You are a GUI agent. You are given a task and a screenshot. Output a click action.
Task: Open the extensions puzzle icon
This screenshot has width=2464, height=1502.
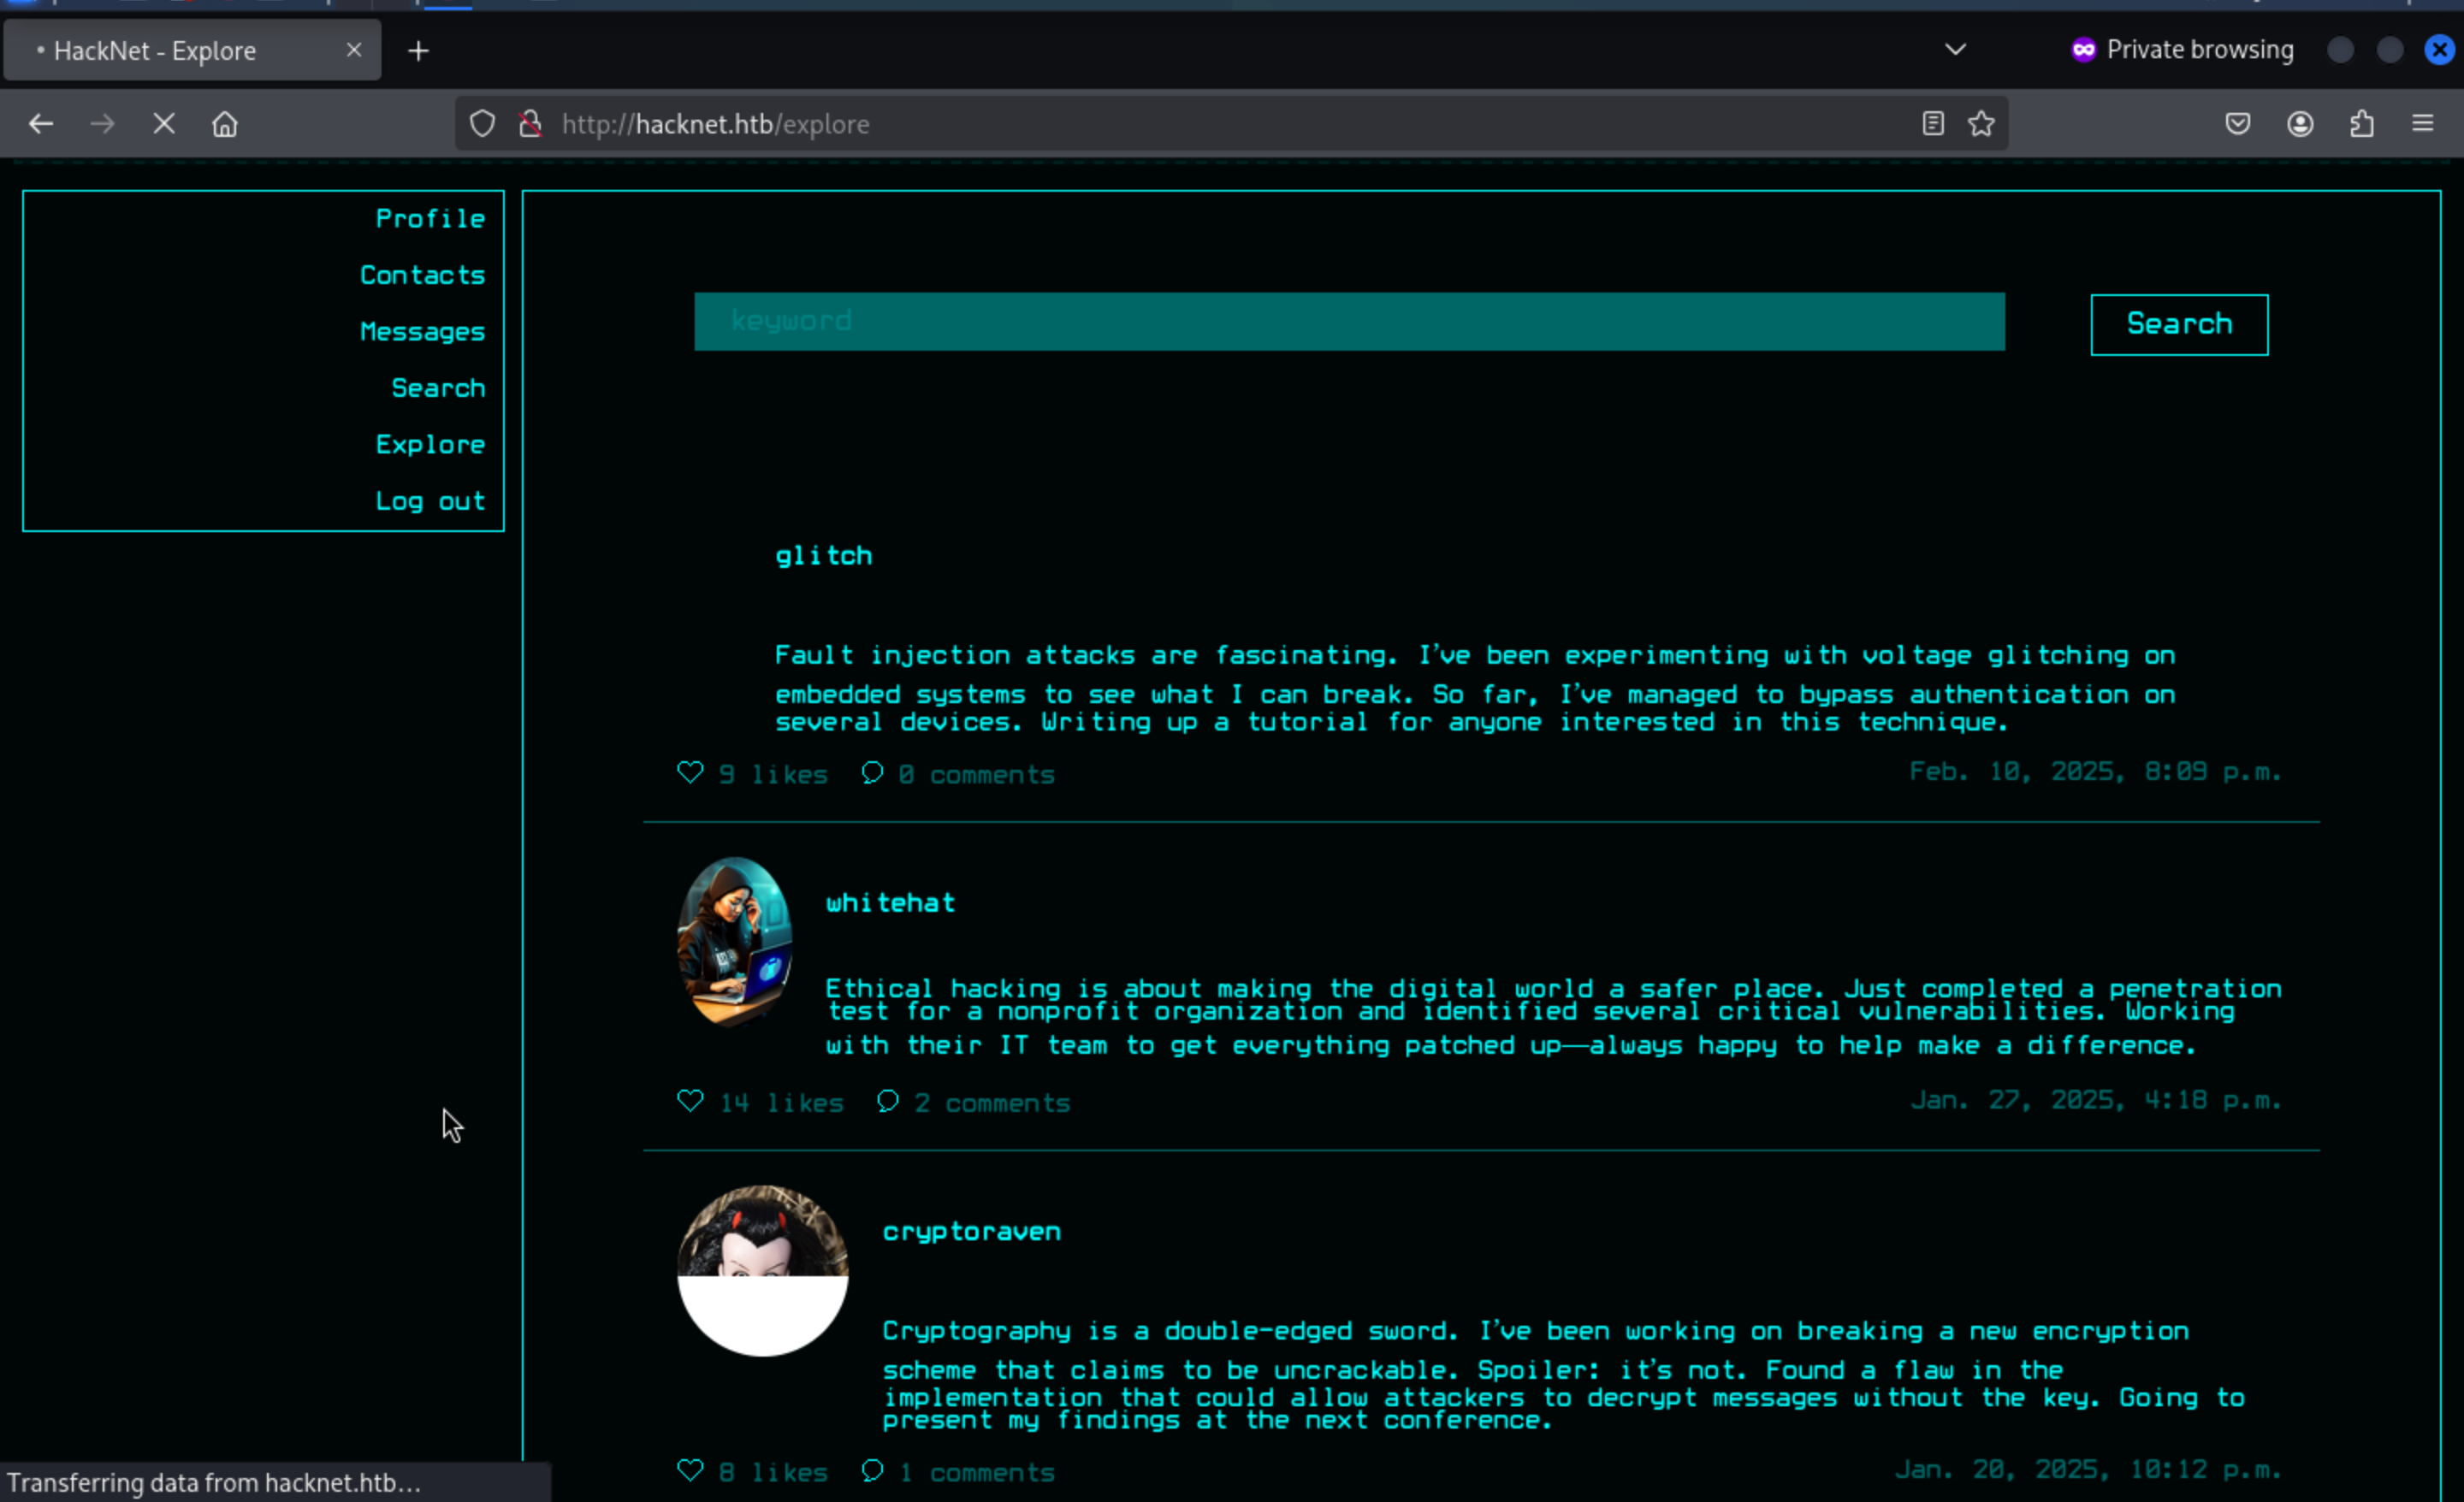(x=2362, y=124)
